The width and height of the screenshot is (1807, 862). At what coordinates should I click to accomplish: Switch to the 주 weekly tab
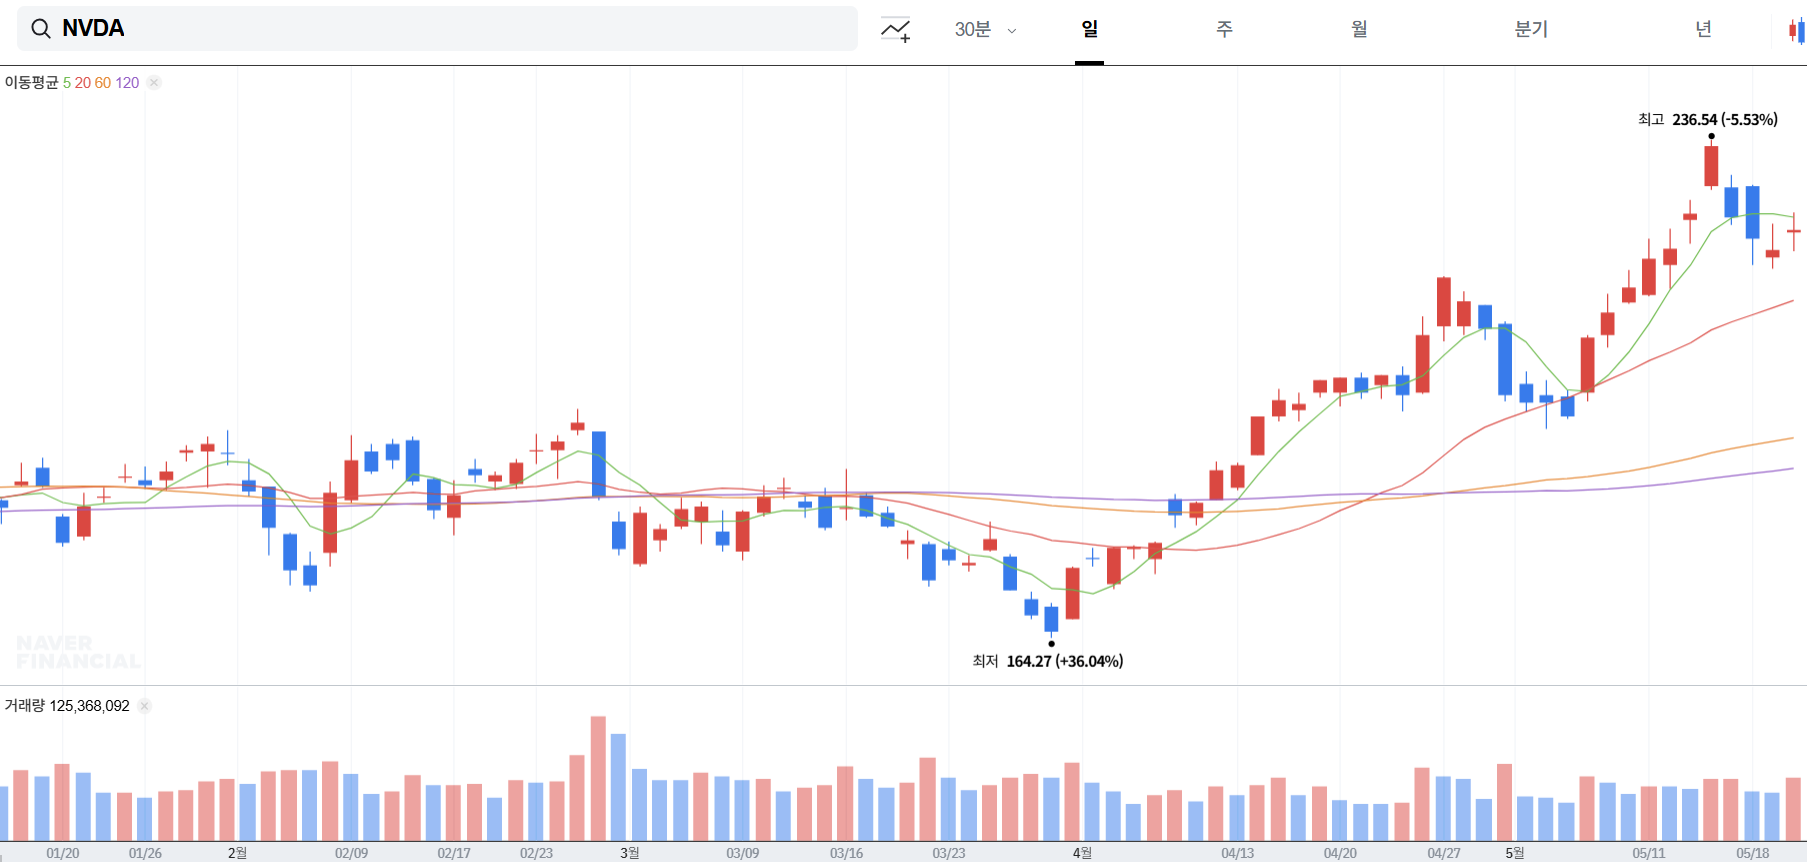(x=1224, y=29)
